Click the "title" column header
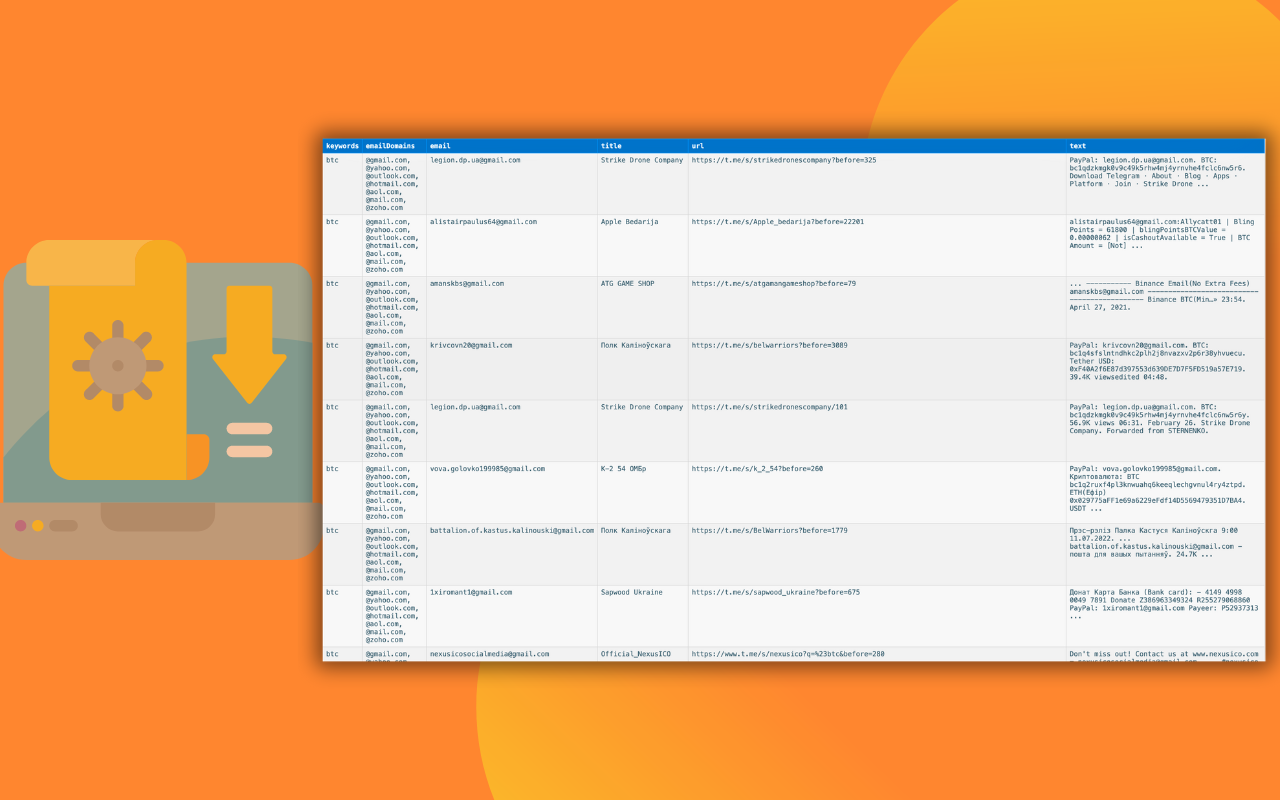Image resolution: width=1280 pixels, height=800 pixels. (x=643, y=146)
